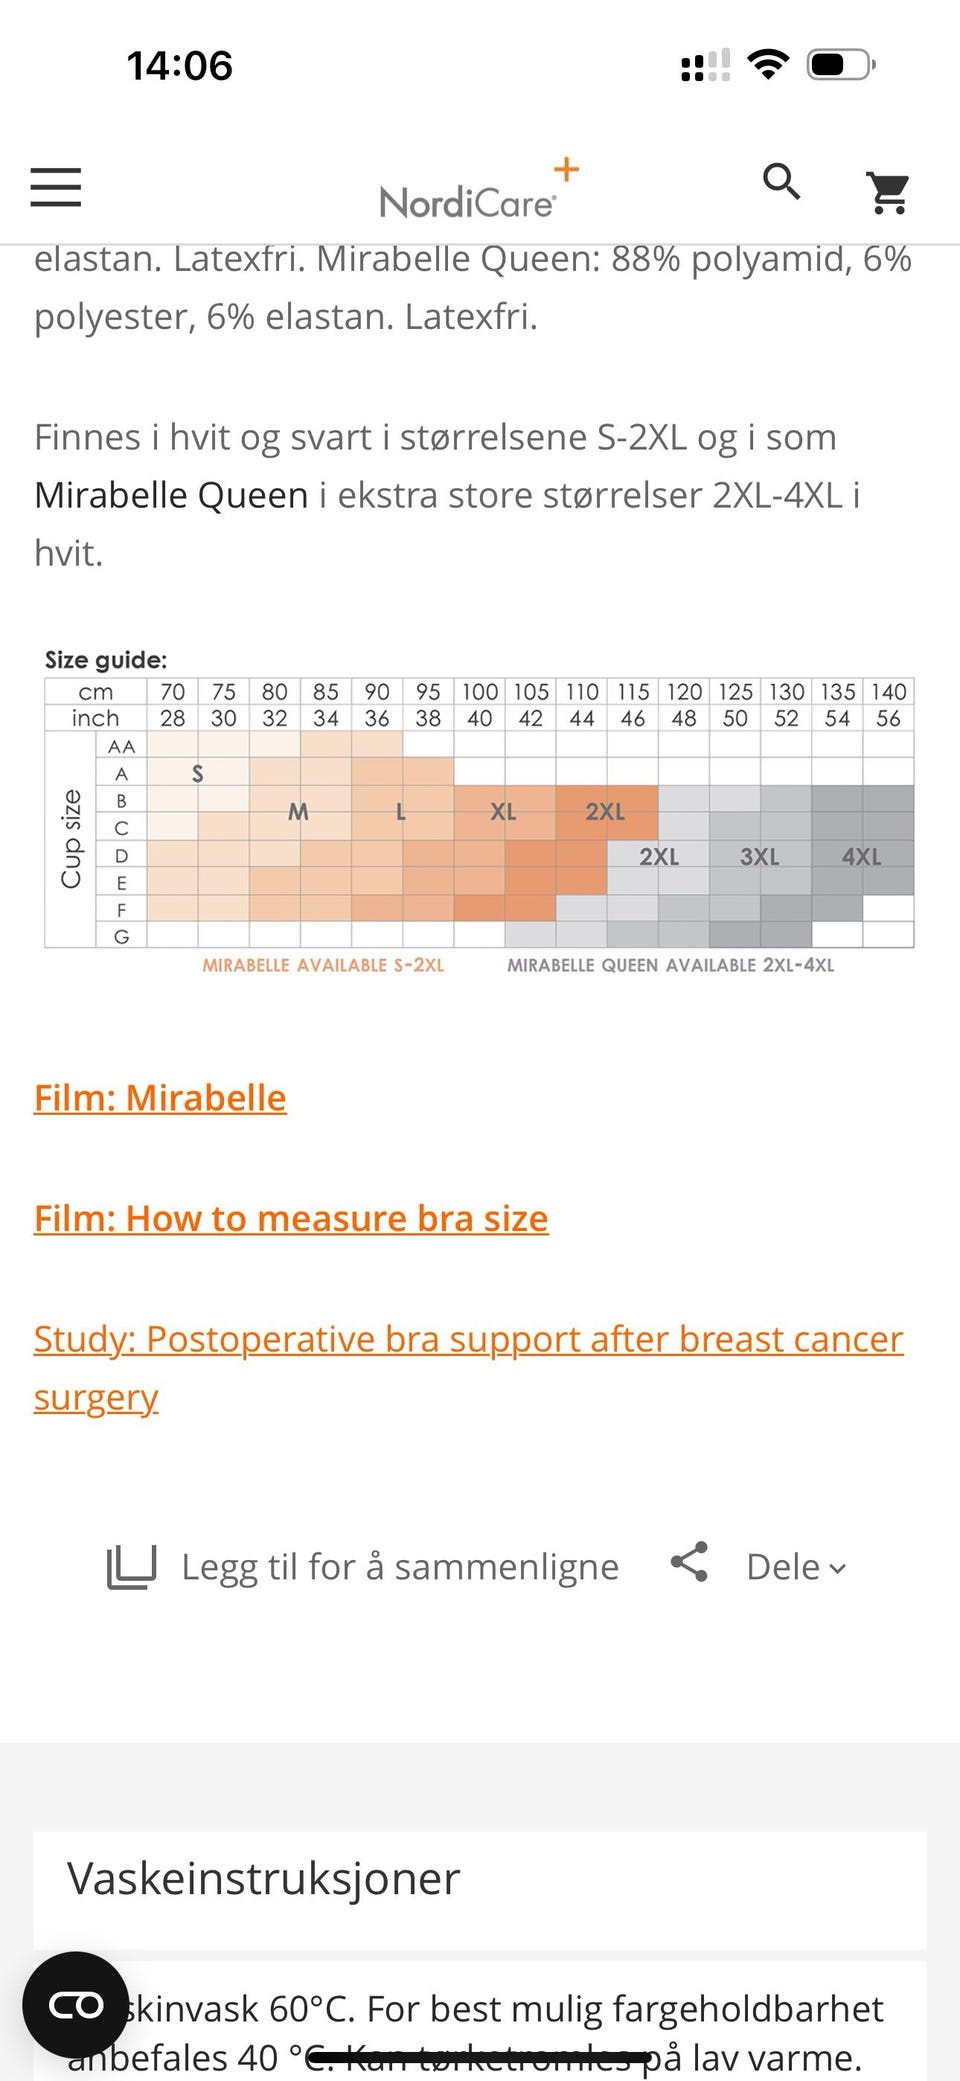Viewport: 960px width, 2081px height.
Task: Open the hamburger navigation menu
Action: pyautogui.click(x=56, y=187)
